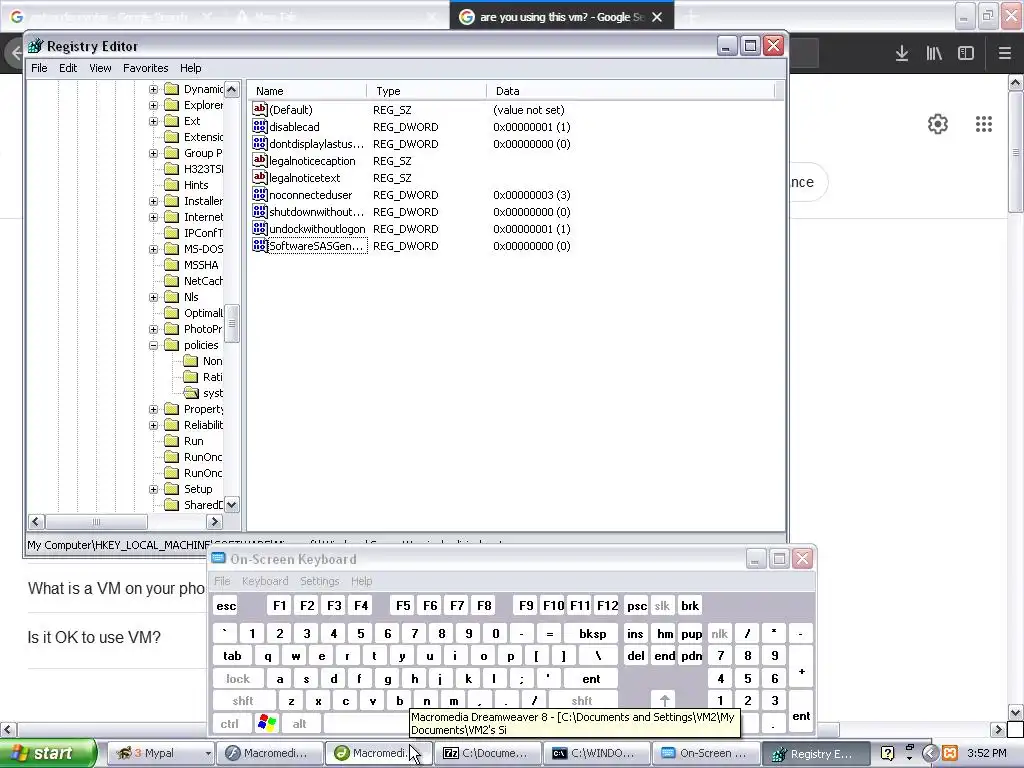Toggle the browser sidebar icon
This screenshot has height=768, width=1024.
966,54
